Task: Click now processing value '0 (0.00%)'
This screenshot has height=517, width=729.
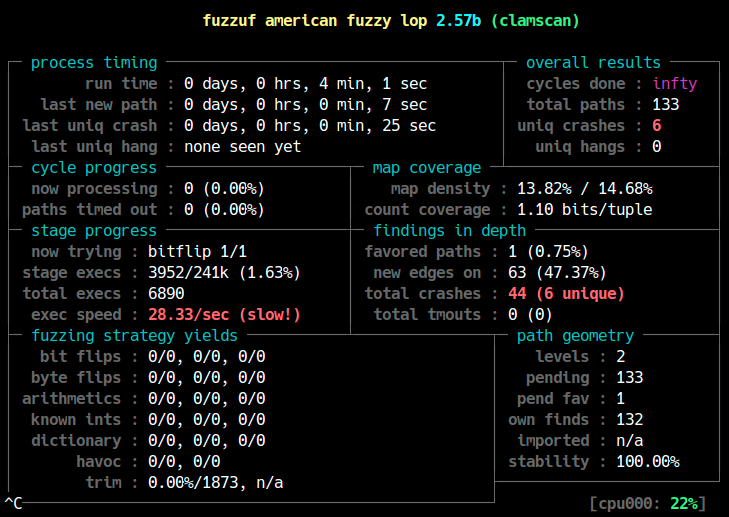Action: point(224,189)
